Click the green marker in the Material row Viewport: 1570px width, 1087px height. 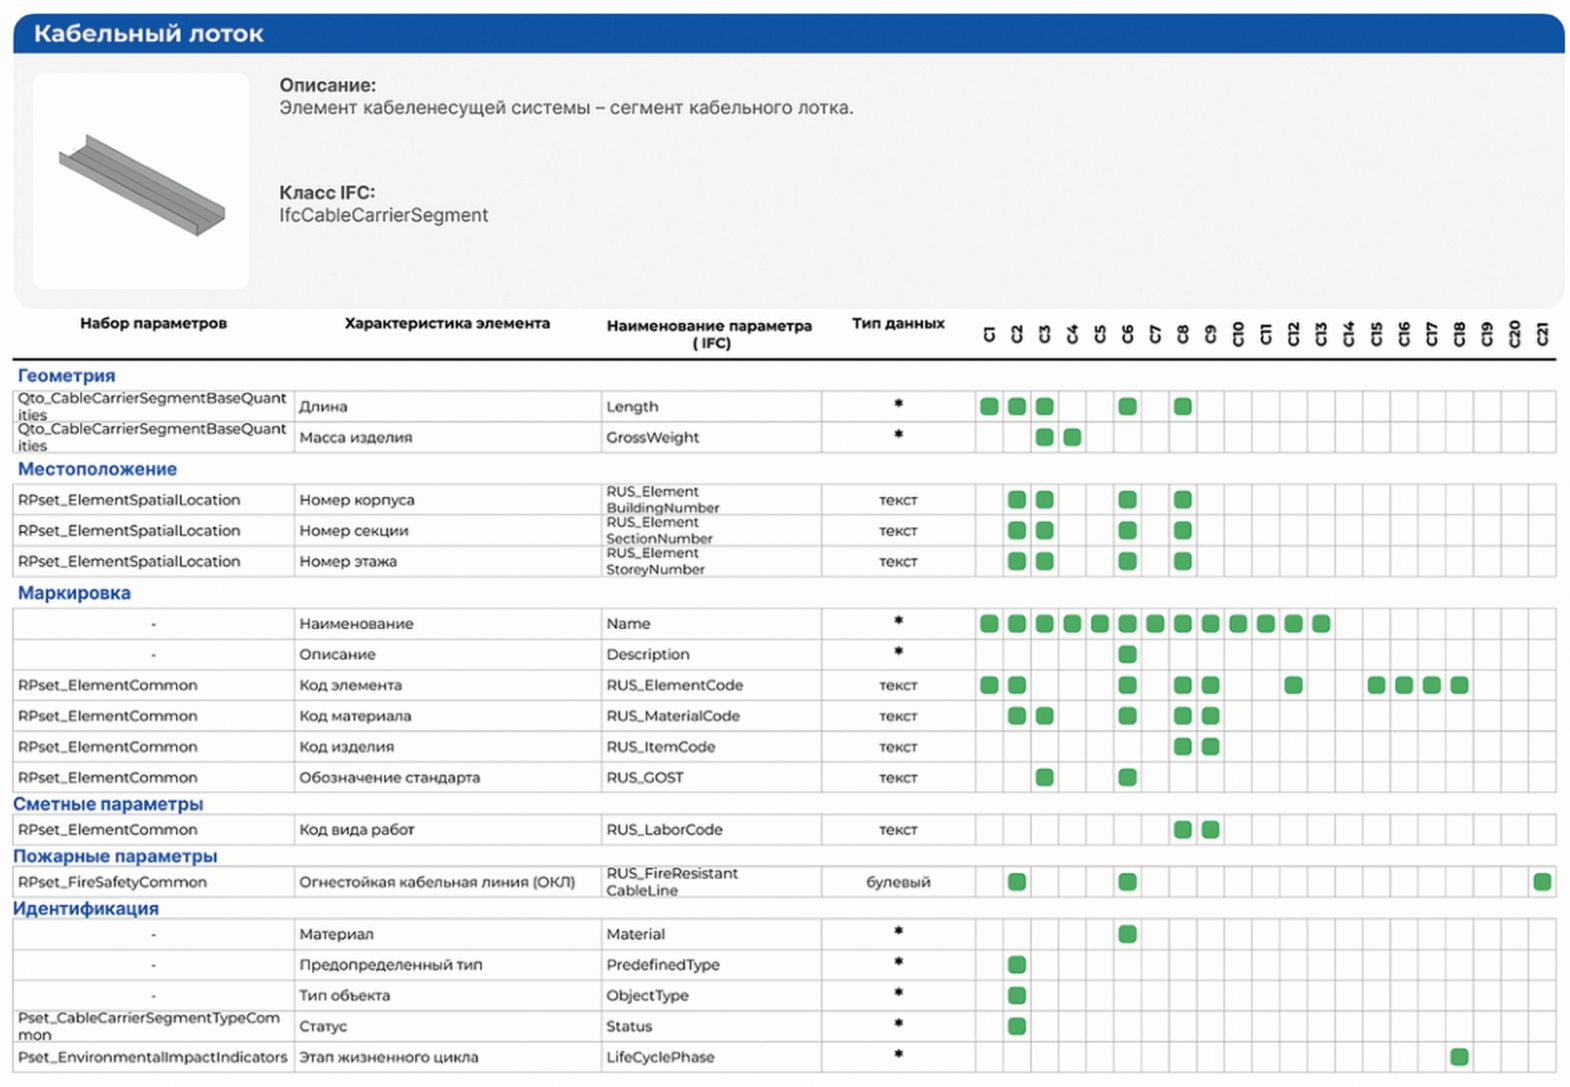[x=1127, y=934]
